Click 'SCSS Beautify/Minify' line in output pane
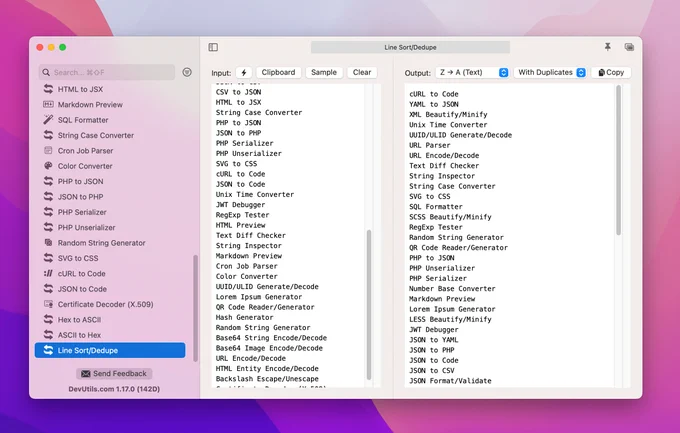 pyautogui.click(x=450, y=217)
